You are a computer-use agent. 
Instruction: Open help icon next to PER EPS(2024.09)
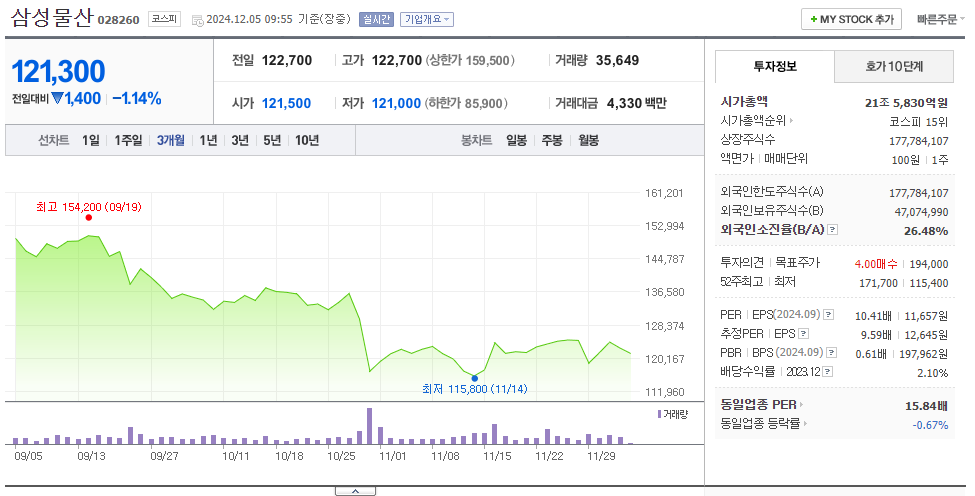coord(828,315)
